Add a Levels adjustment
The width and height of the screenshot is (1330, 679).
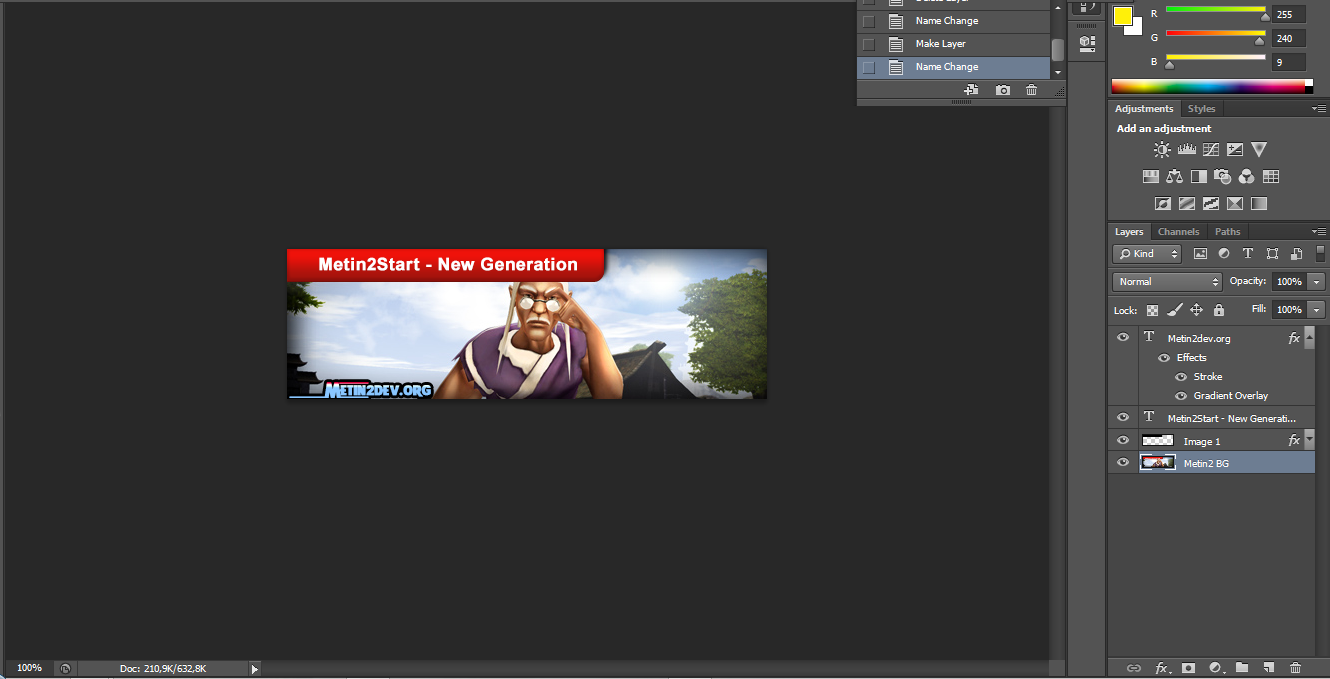click(1187, 149)
